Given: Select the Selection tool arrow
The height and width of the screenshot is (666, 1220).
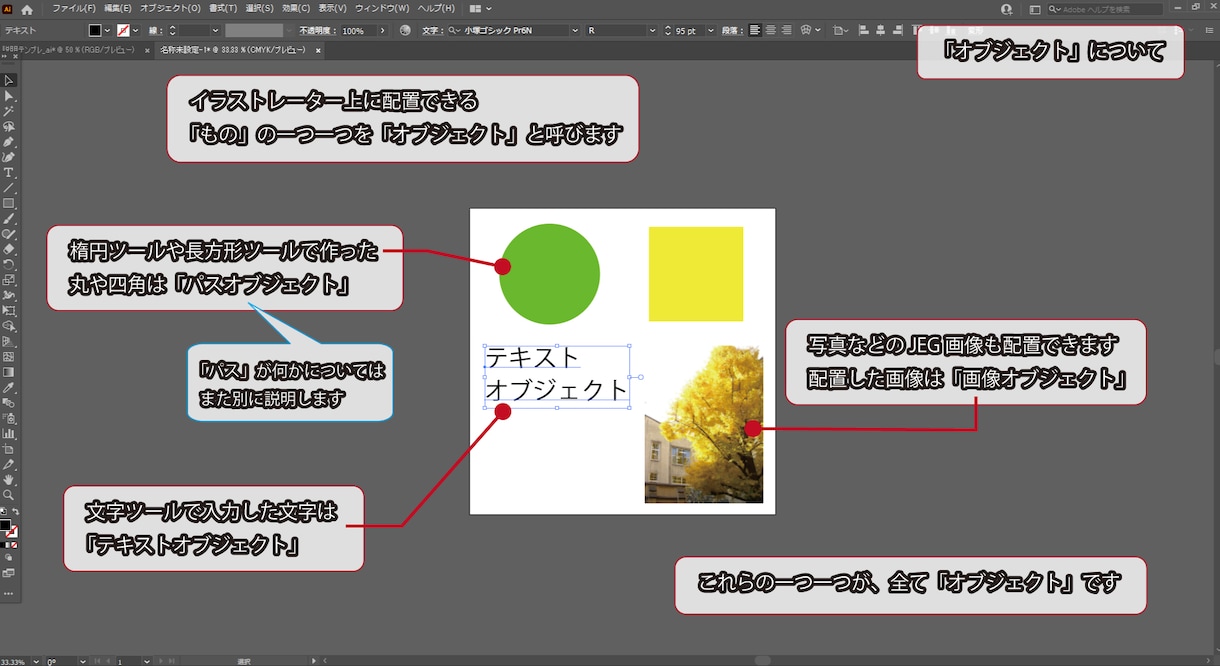Looking at the screenshot, I should (x=9, y=80).
